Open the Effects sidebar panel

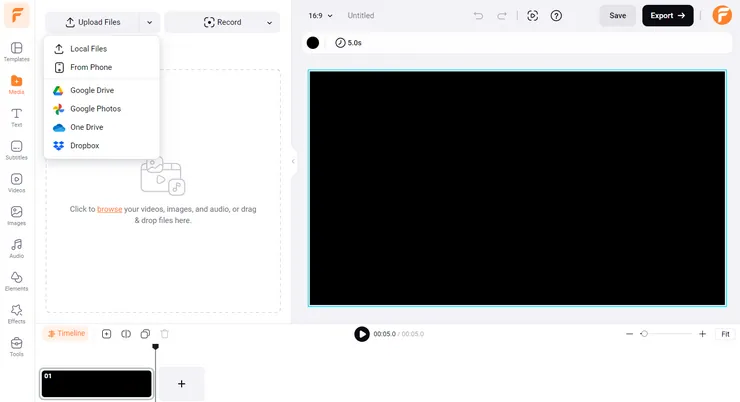(x=16, y=313)
